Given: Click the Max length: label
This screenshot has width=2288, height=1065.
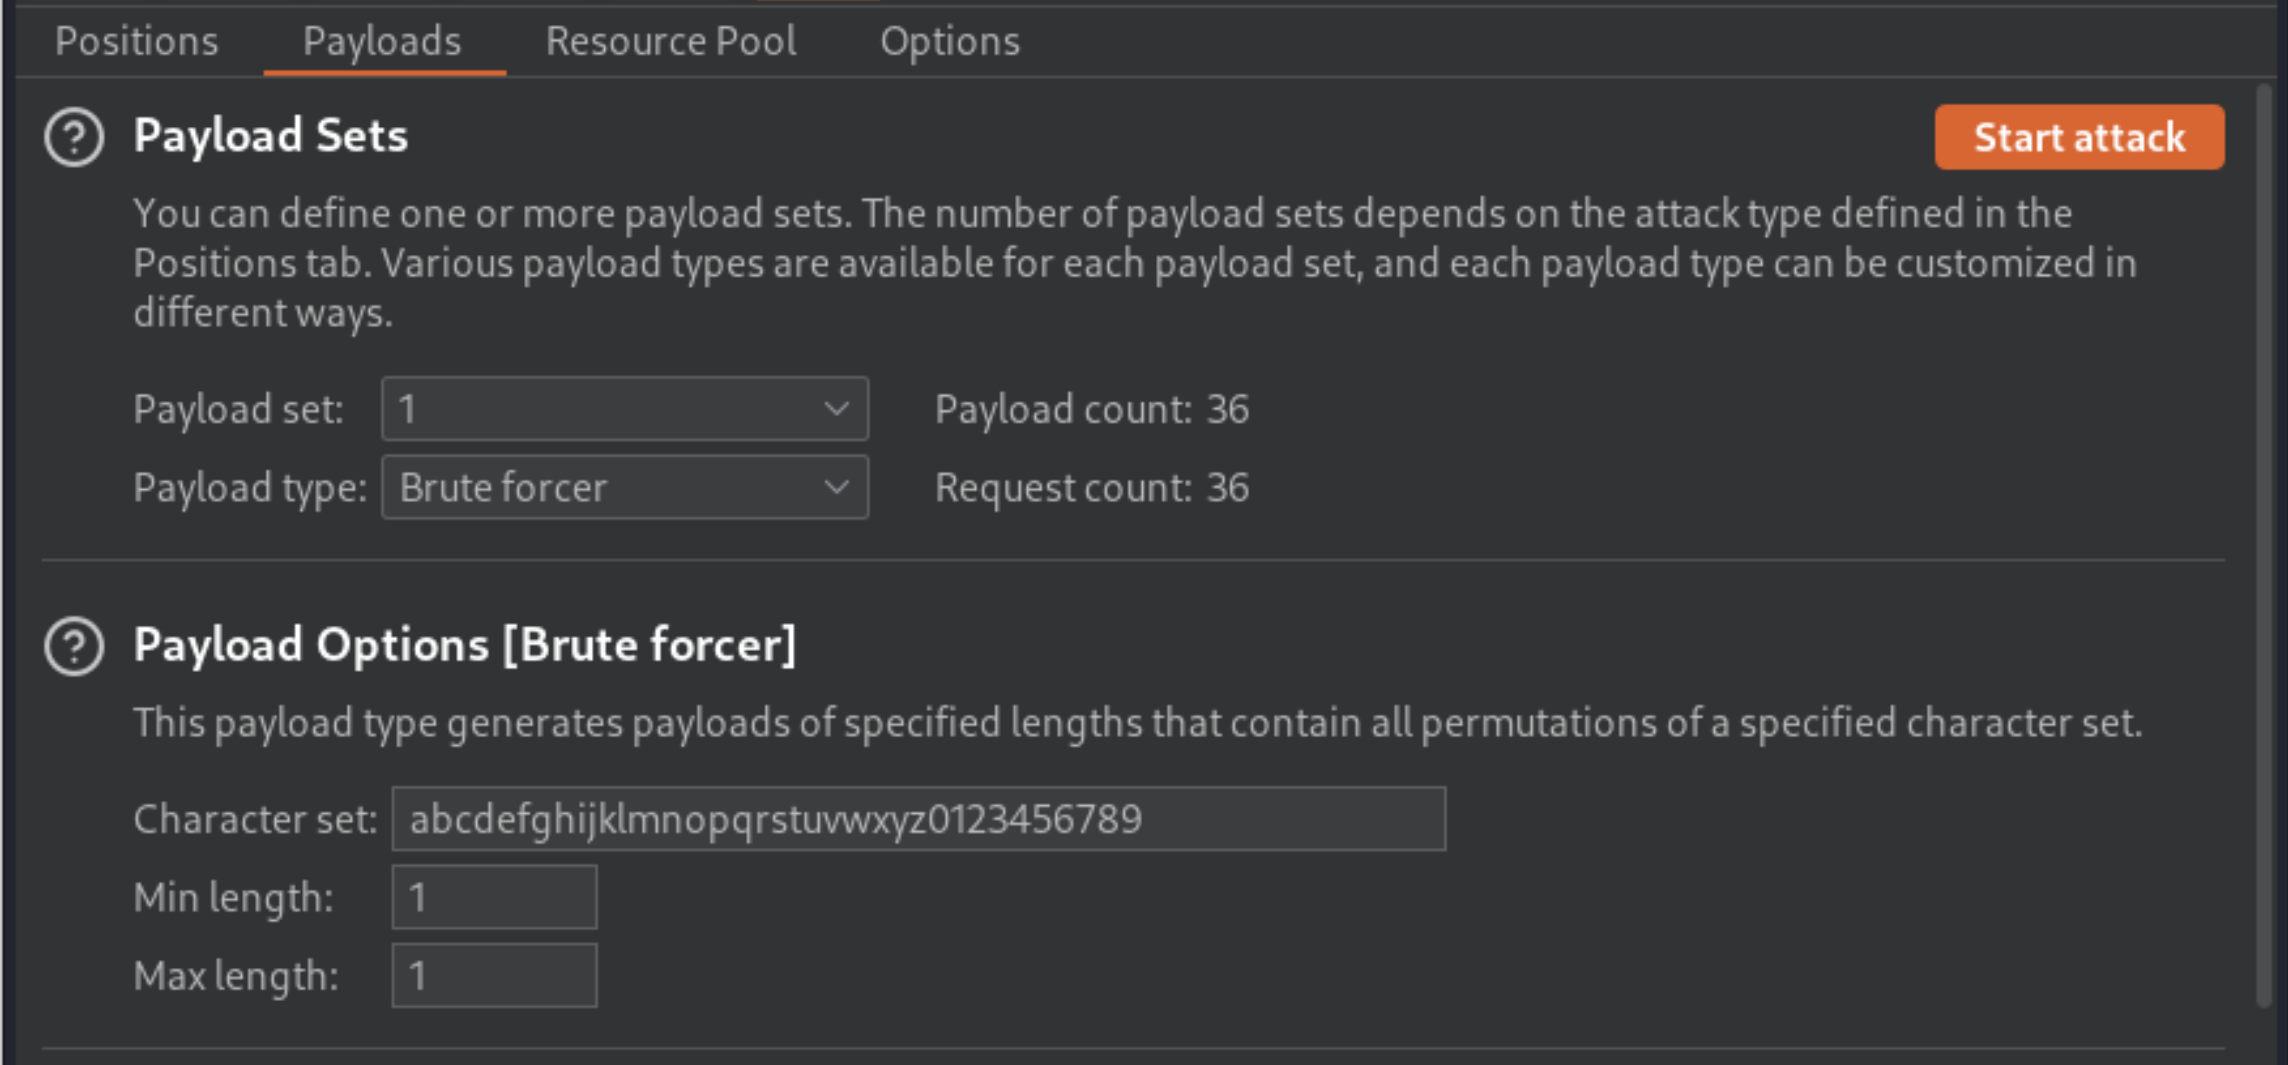Looking at the screenshot, I should (x=236, y=975).
